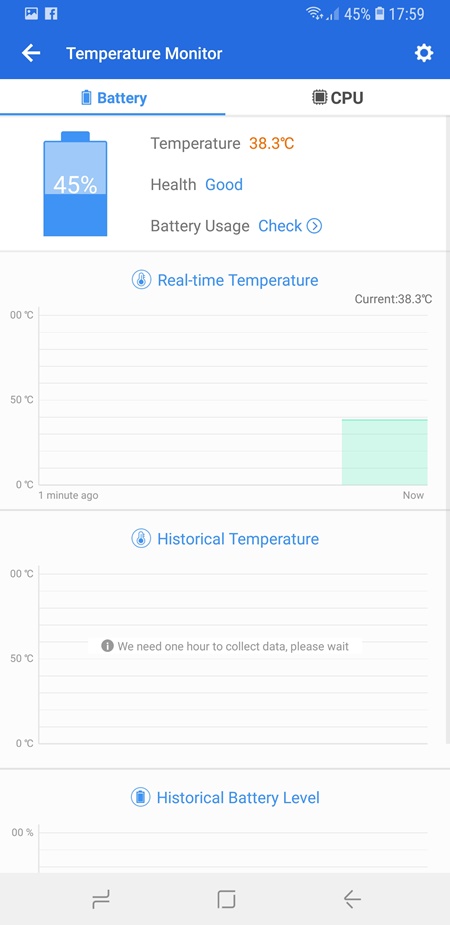Tap the back arrow in the header
This screenshot has height=925, width=450.
[31, 53]
